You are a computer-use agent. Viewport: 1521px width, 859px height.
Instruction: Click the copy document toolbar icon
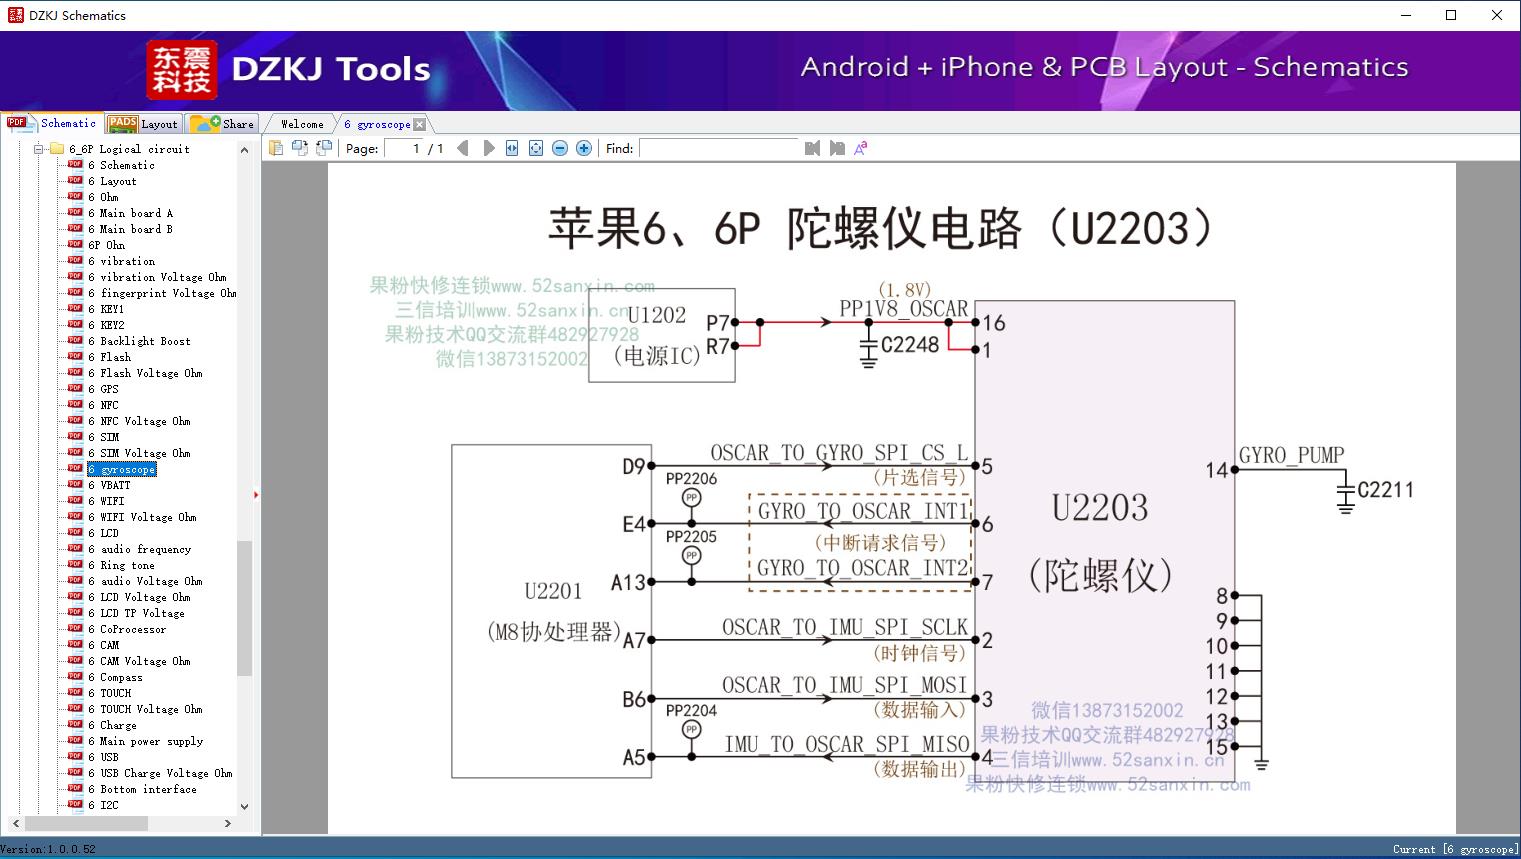pyautogui.click(x=276, y=148)
